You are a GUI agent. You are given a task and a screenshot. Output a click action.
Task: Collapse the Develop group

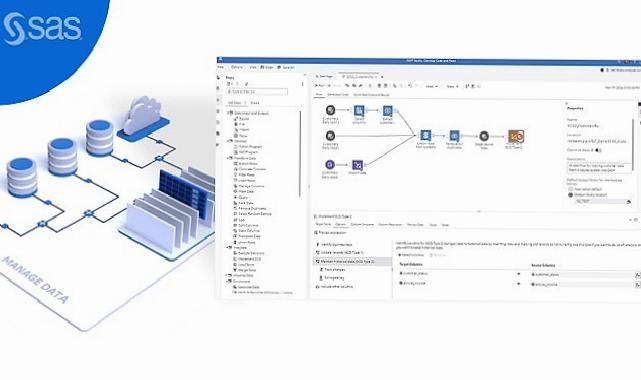tap(229, 141)
